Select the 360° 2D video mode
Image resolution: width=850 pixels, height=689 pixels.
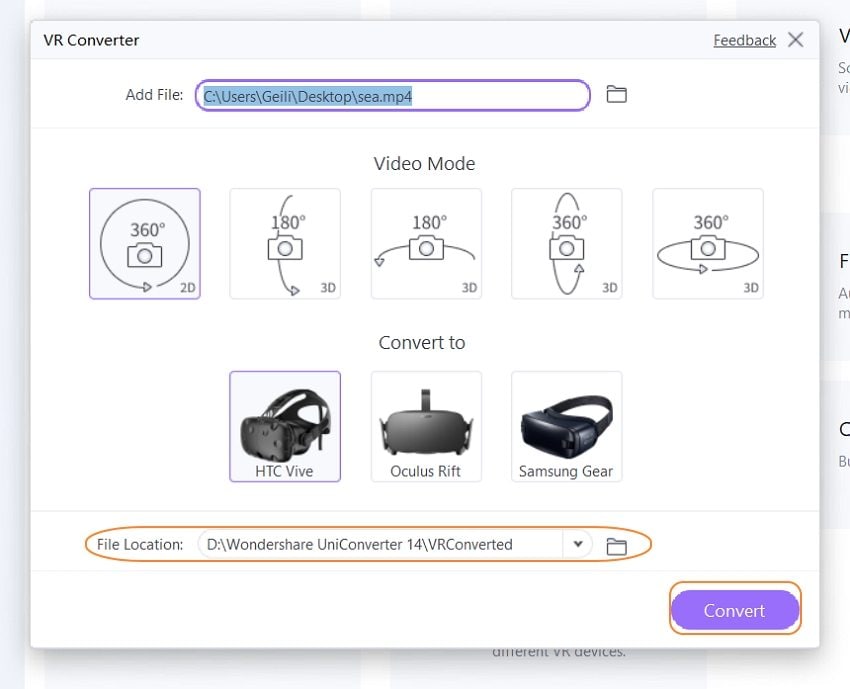pos(145,243)
